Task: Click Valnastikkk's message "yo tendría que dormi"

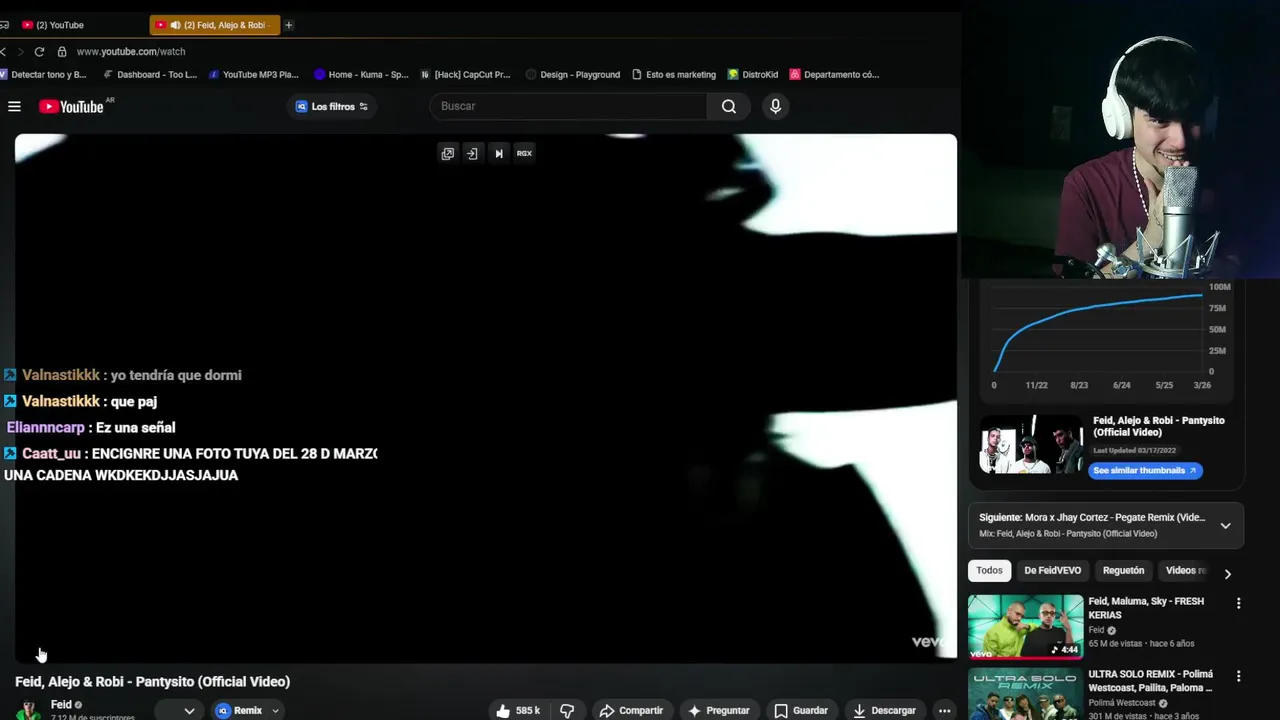Action: [176, 375]
